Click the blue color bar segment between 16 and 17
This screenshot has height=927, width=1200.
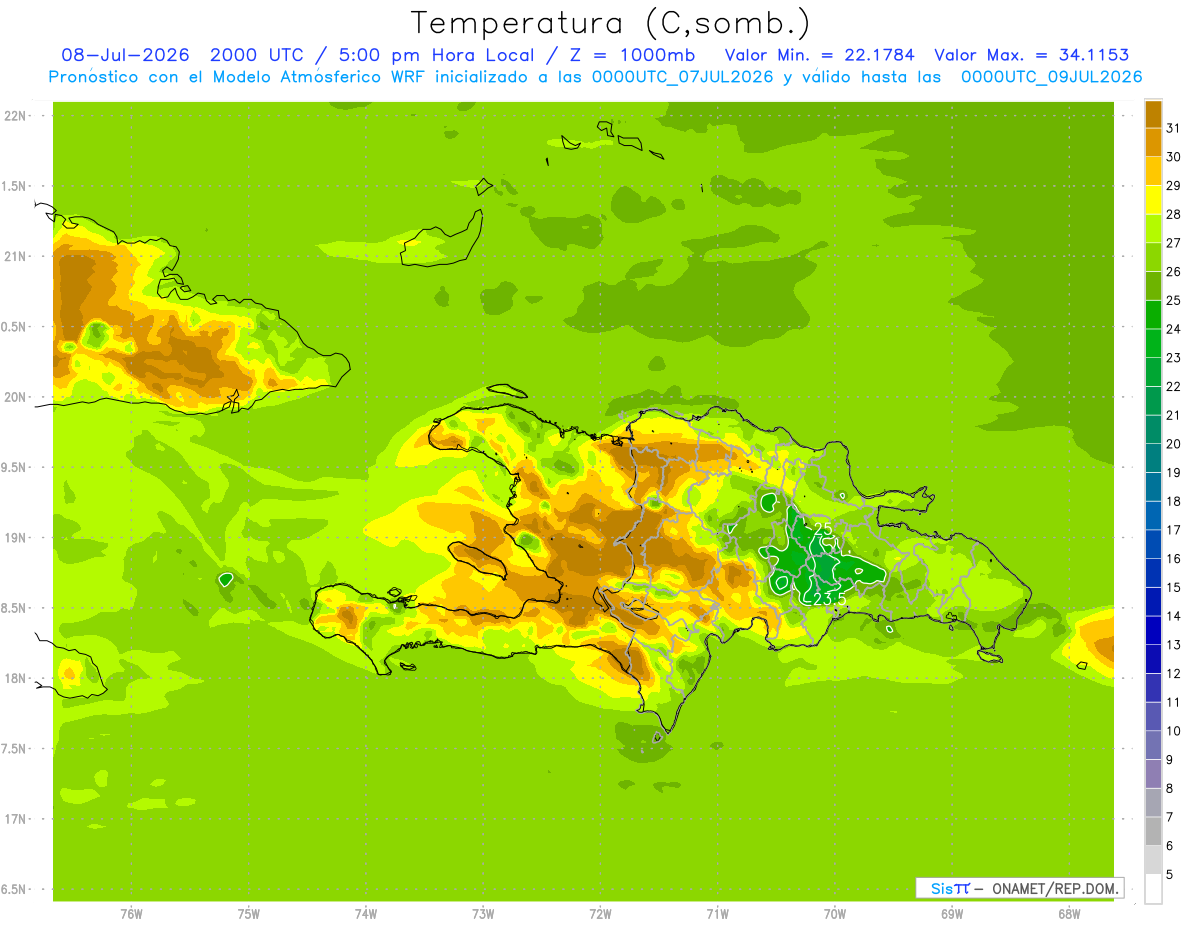pos(1153,544)
